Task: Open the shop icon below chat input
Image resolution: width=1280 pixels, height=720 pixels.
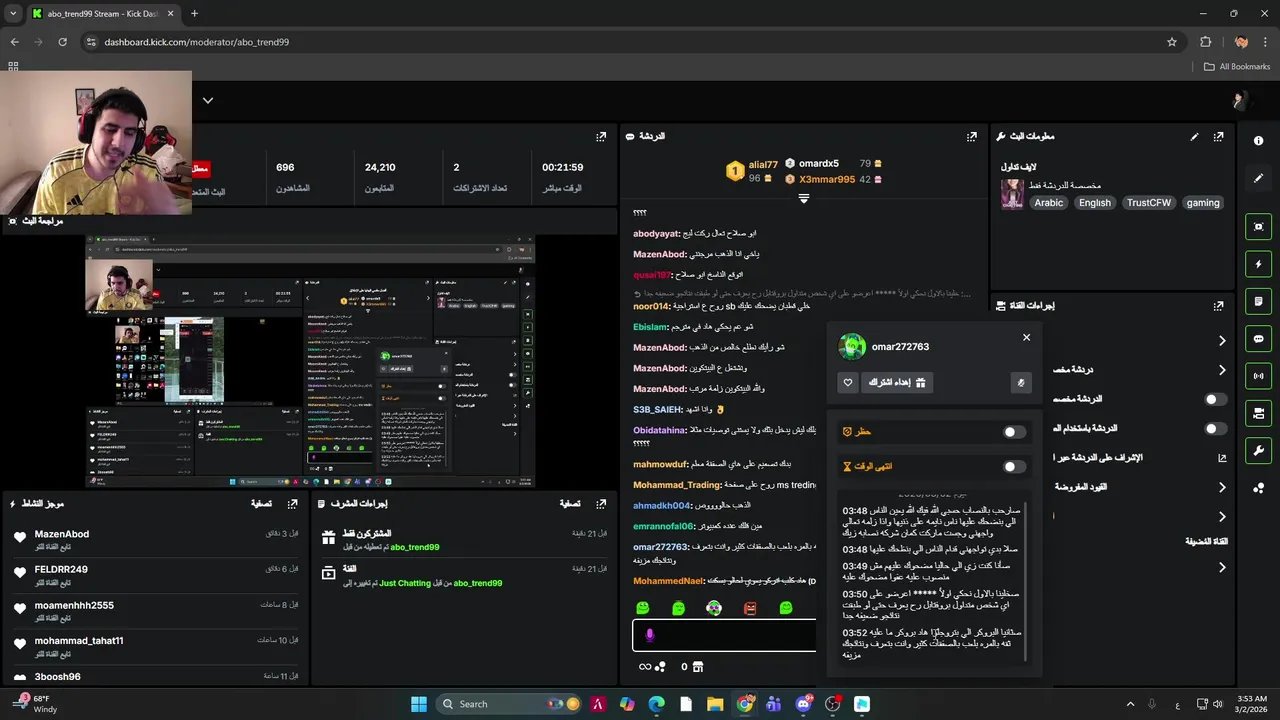Action: (x=698, y=666)
